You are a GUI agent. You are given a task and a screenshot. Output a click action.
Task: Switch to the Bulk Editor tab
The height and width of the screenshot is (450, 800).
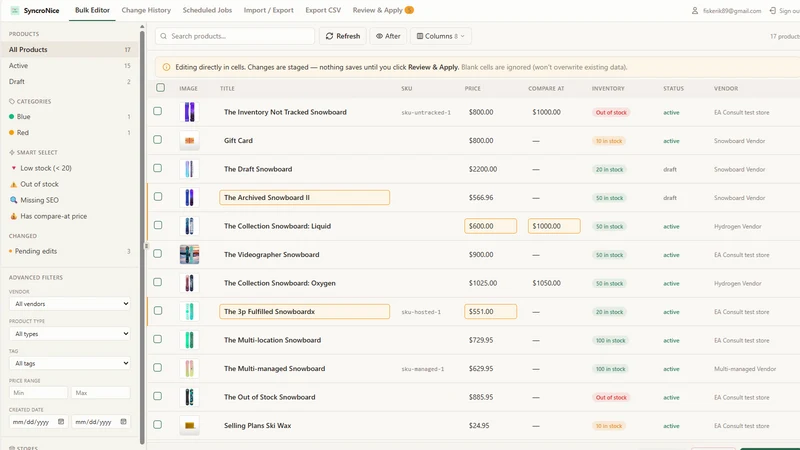coord(92,10)
